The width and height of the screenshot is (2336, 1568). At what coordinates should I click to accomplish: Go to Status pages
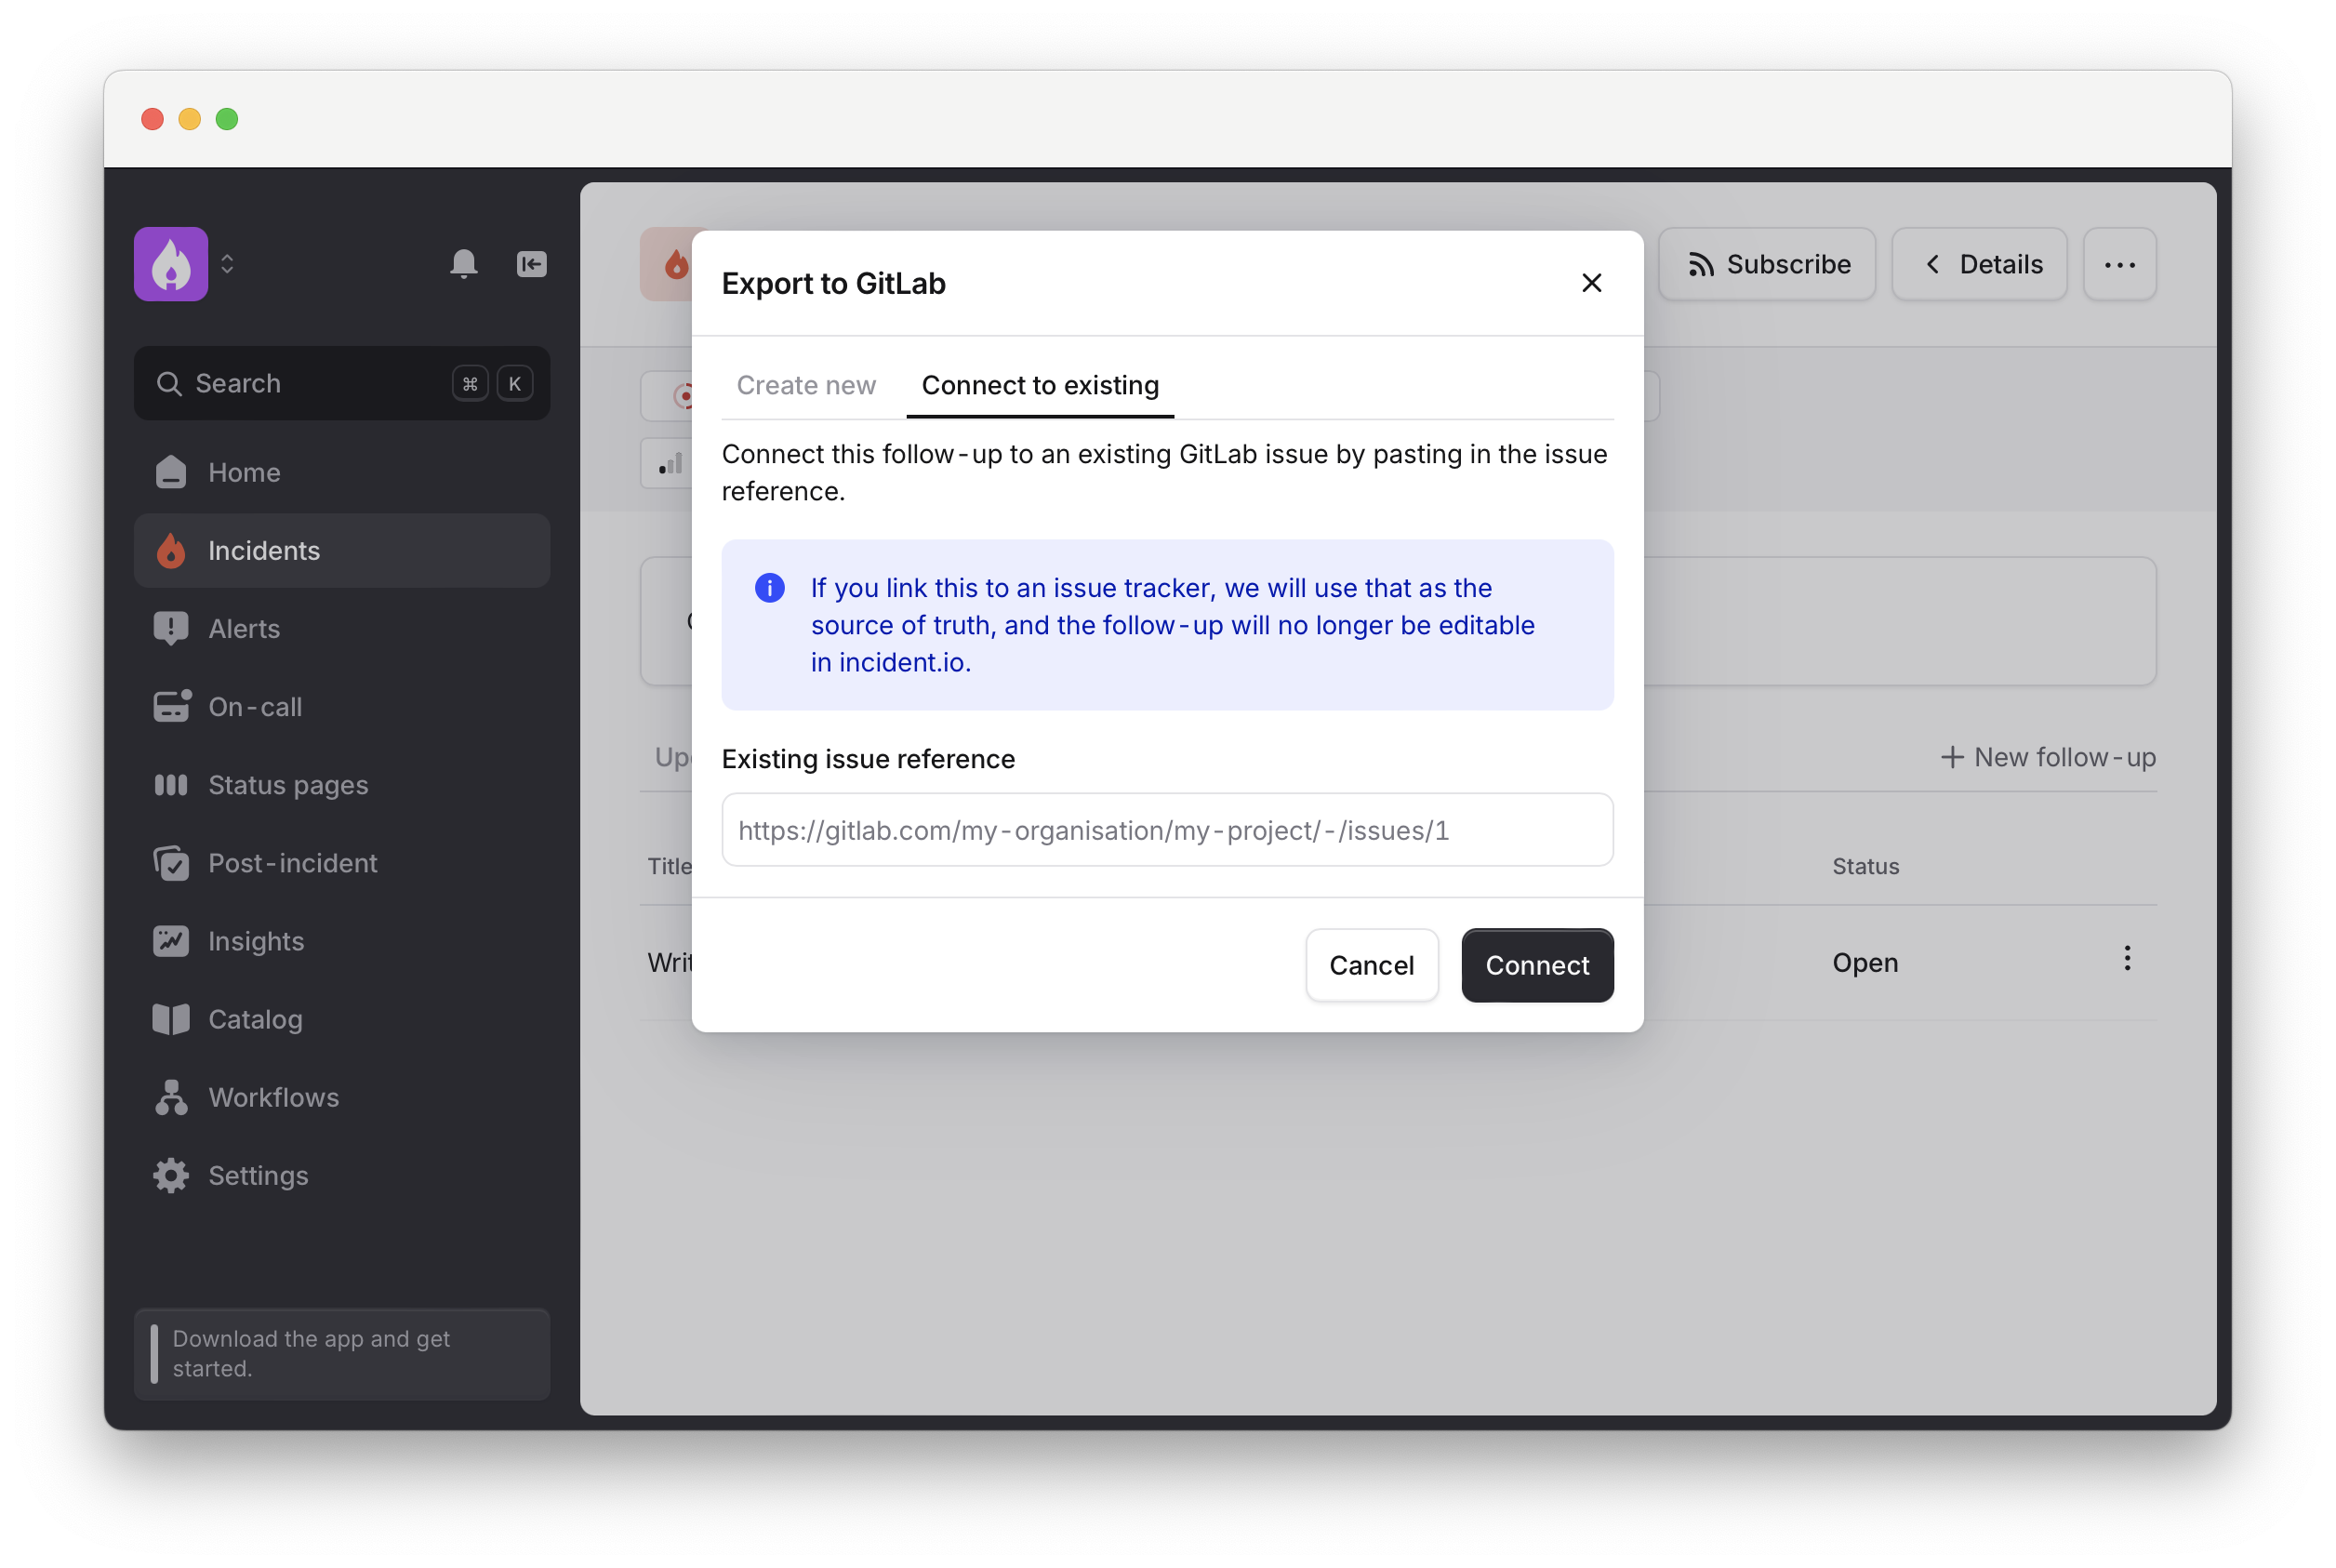(x=287, y=785)
